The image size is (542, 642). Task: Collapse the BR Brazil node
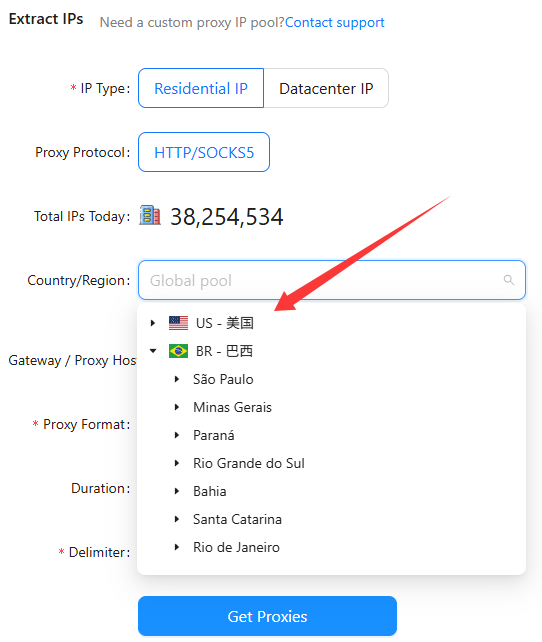153,351
